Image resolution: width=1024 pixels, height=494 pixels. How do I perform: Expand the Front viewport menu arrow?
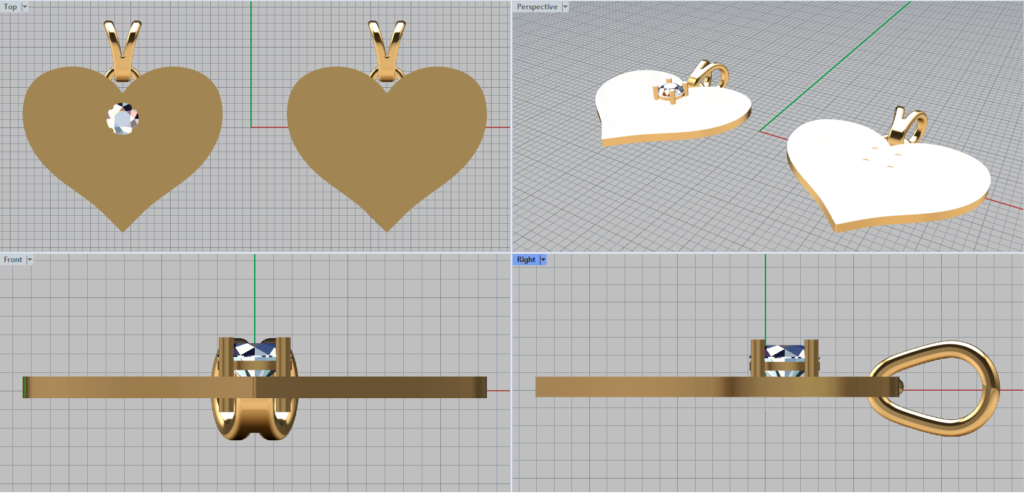(30, 259)
